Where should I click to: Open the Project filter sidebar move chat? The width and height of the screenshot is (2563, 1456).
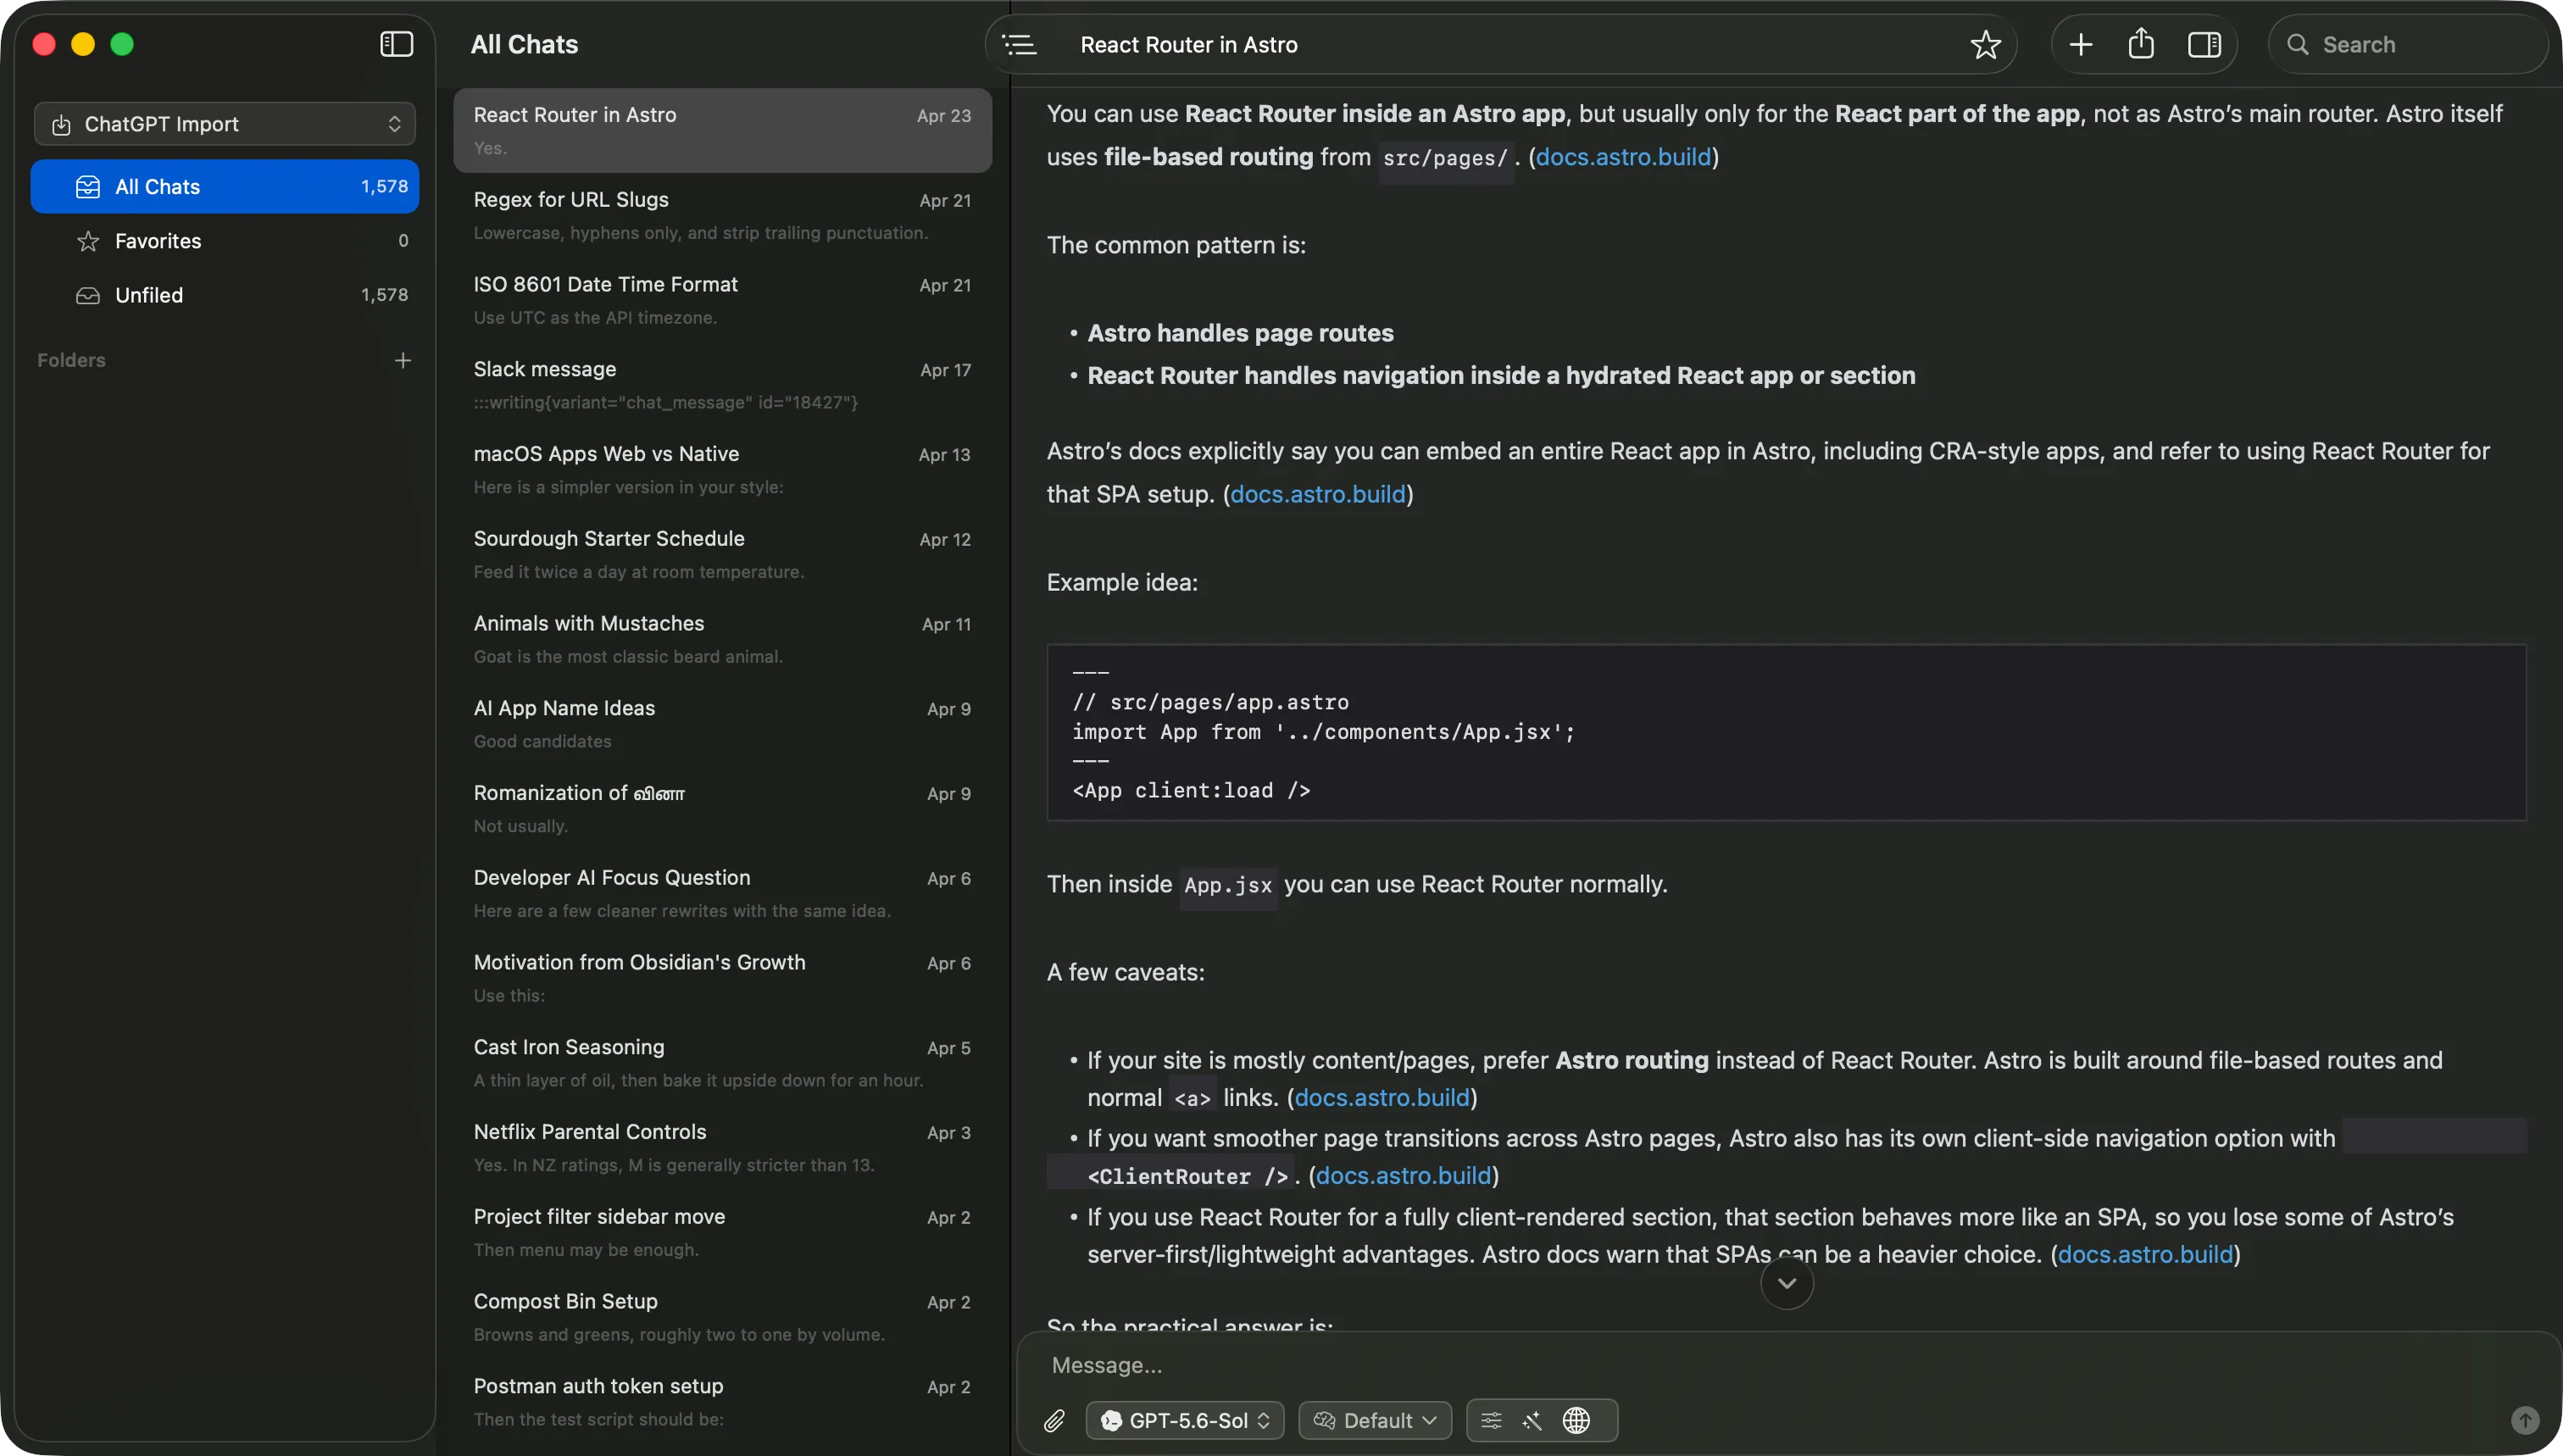click(722, 1232)
